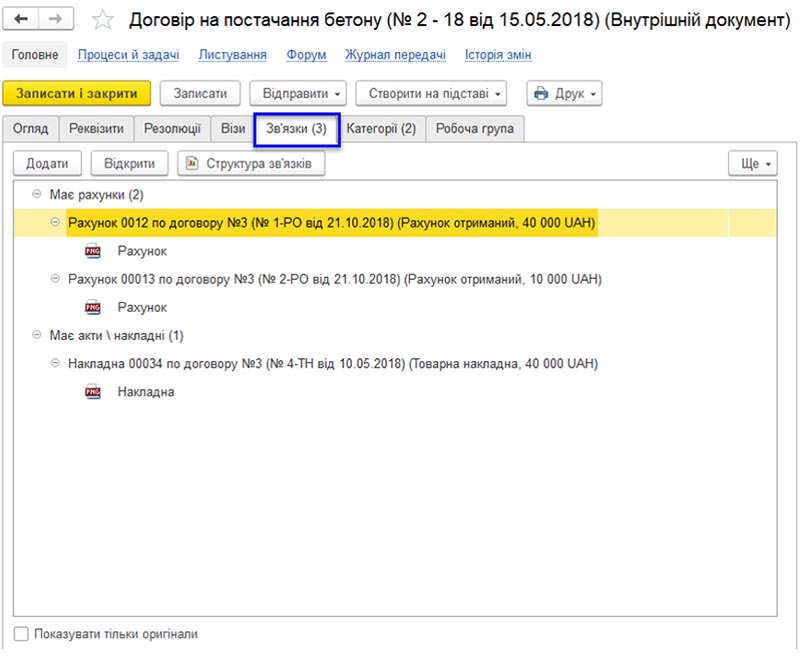
Task: Collapse the Накладна 00034 tree node
Action: tap(55, 363)
